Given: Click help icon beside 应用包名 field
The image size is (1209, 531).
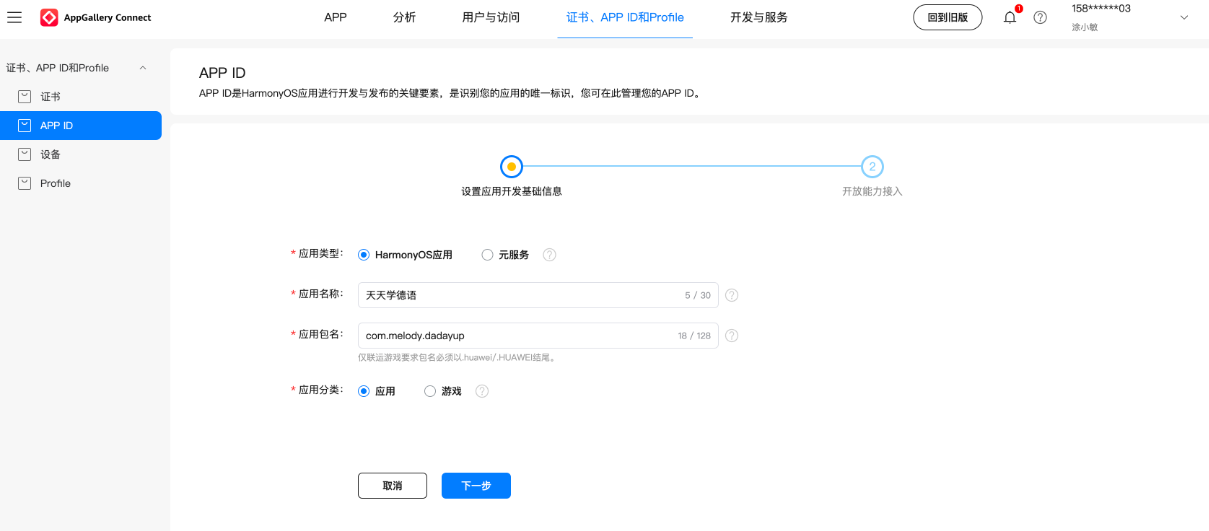Looking at the screenshot, I should 732,336.
